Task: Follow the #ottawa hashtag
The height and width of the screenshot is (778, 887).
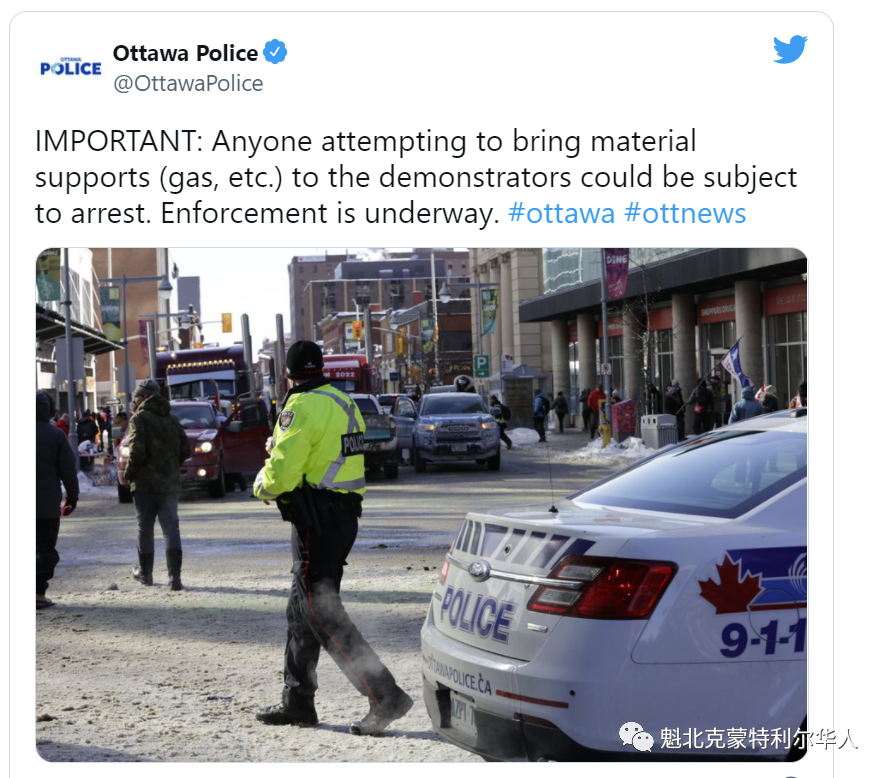Action: tap(561, 213)
